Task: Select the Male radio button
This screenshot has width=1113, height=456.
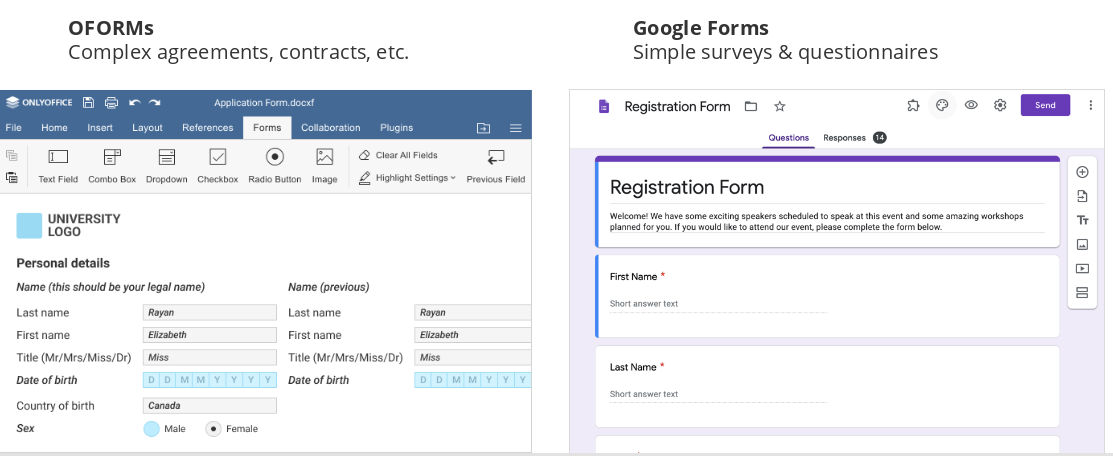Action: 151,429
